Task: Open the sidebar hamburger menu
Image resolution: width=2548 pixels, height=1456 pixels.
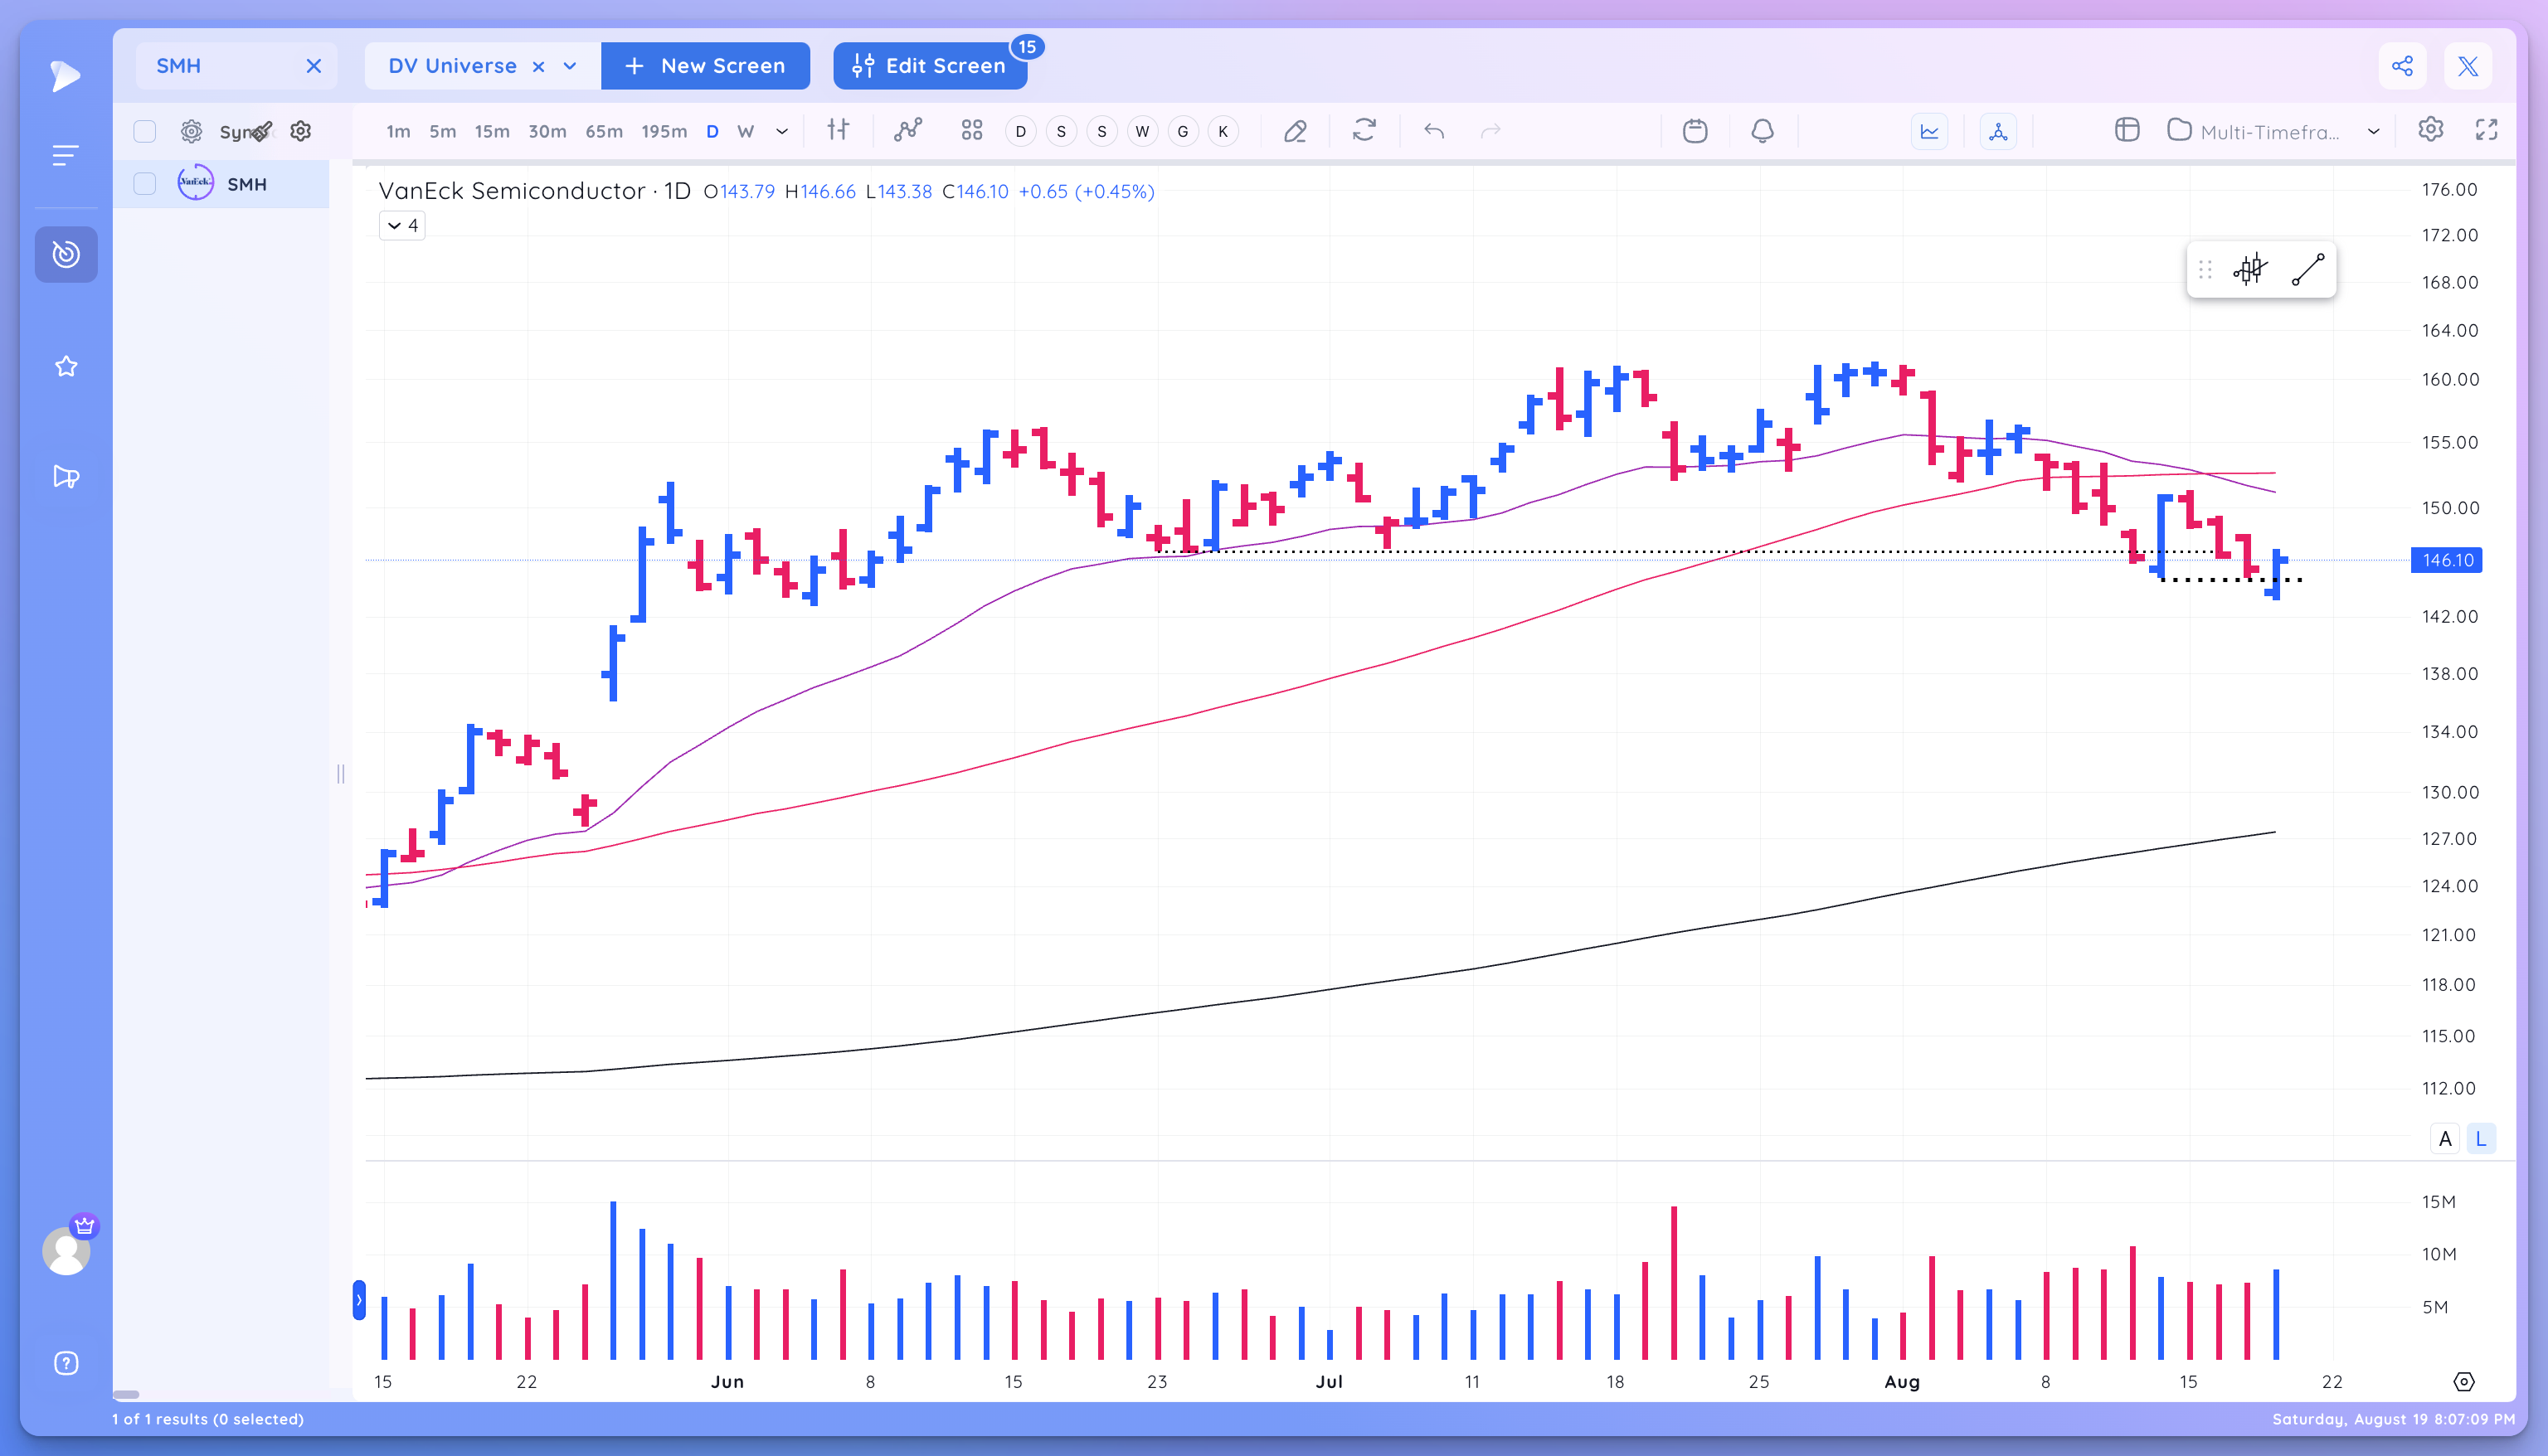Action: 65,155
